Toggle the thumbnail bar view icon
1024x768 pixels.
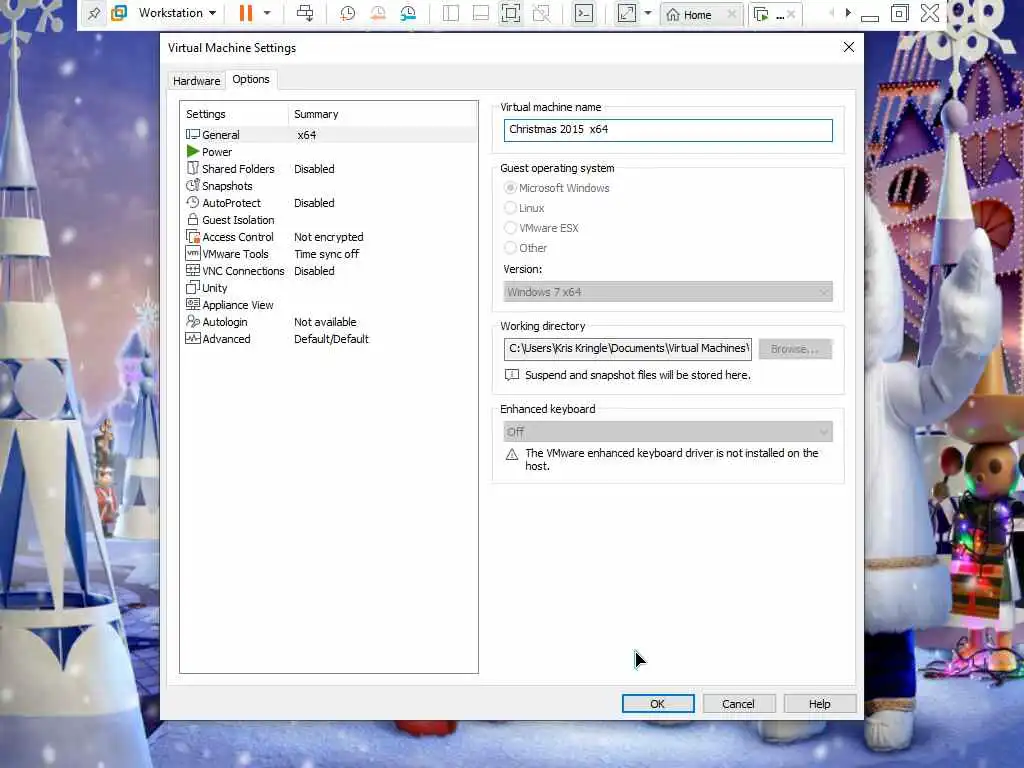pyautogui.click(x=481, y=14)
